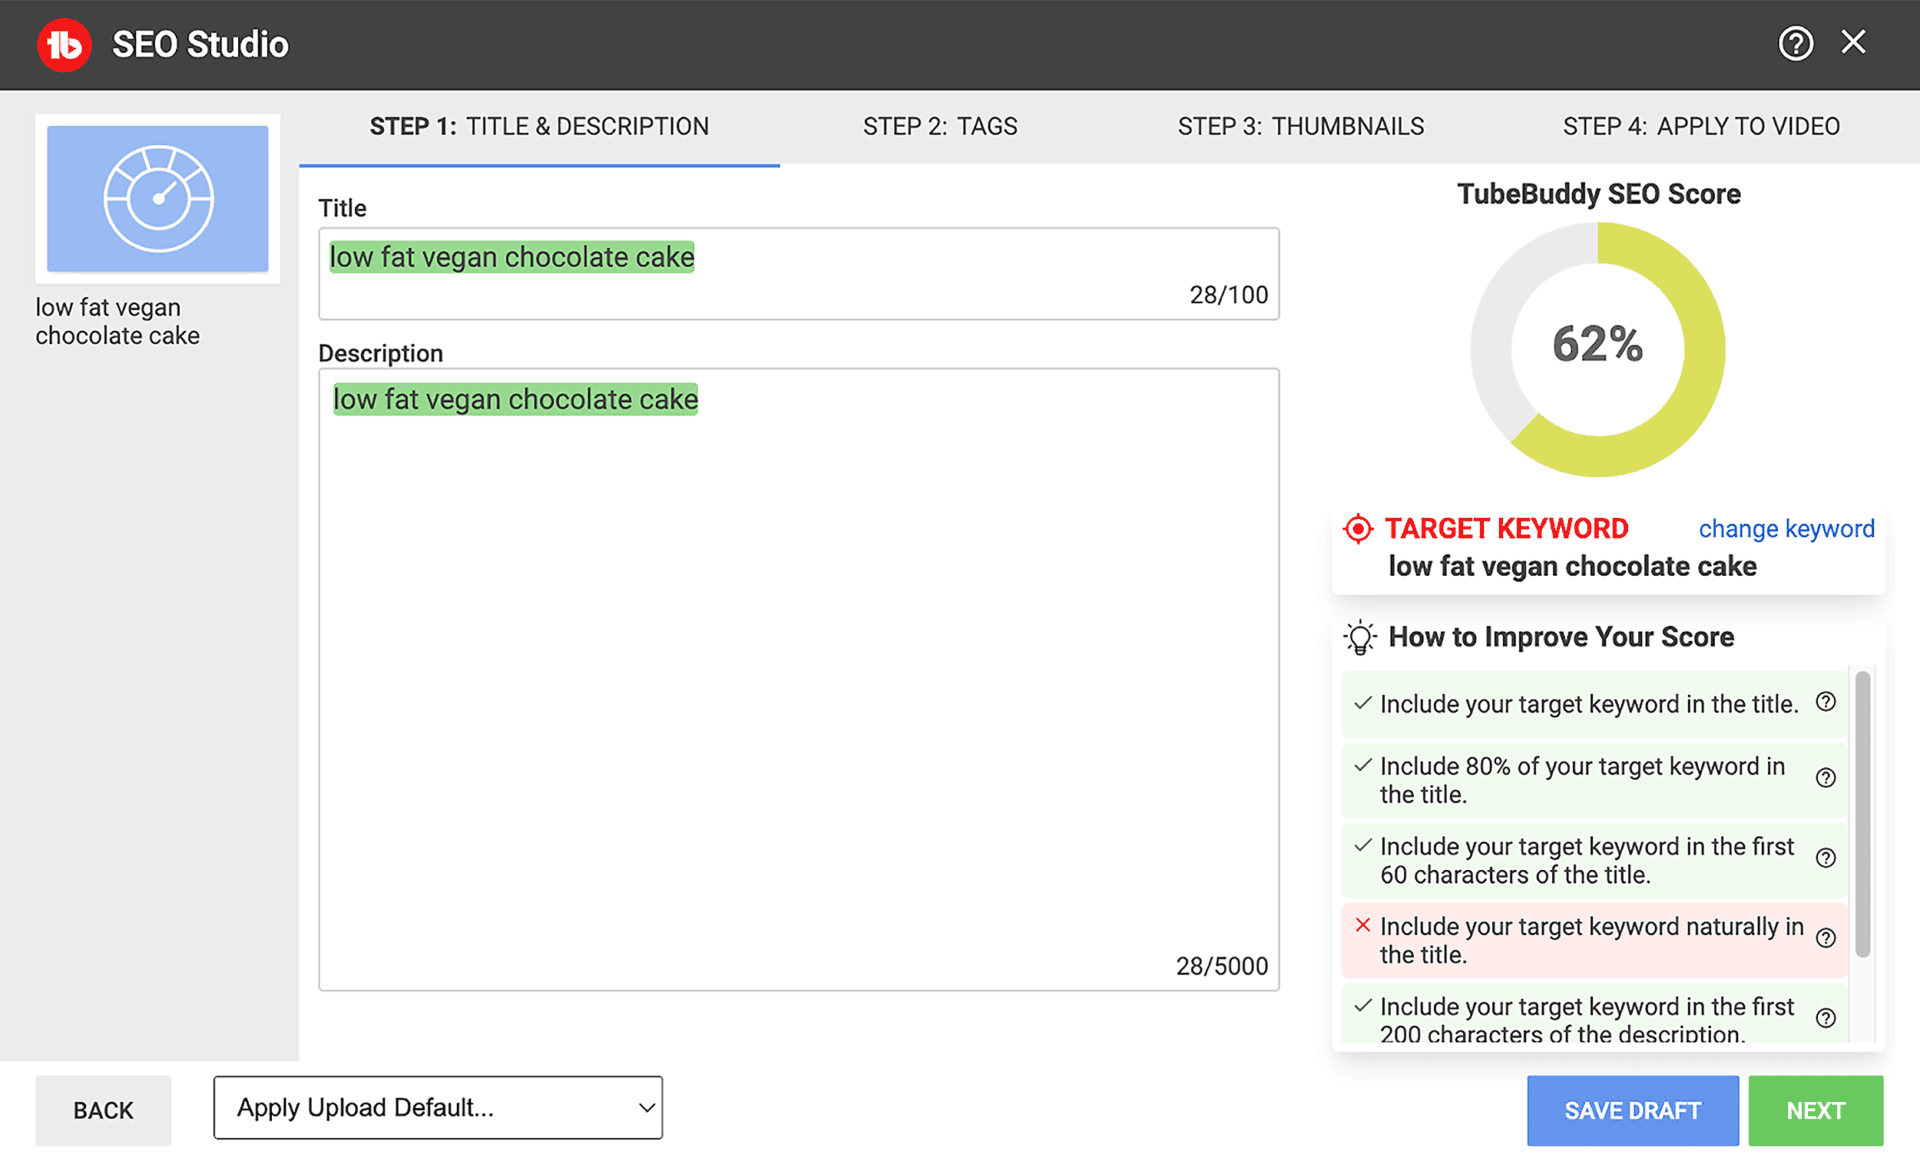
Task: Click the speedometer video thumbnail
Action: coord(158,198)
